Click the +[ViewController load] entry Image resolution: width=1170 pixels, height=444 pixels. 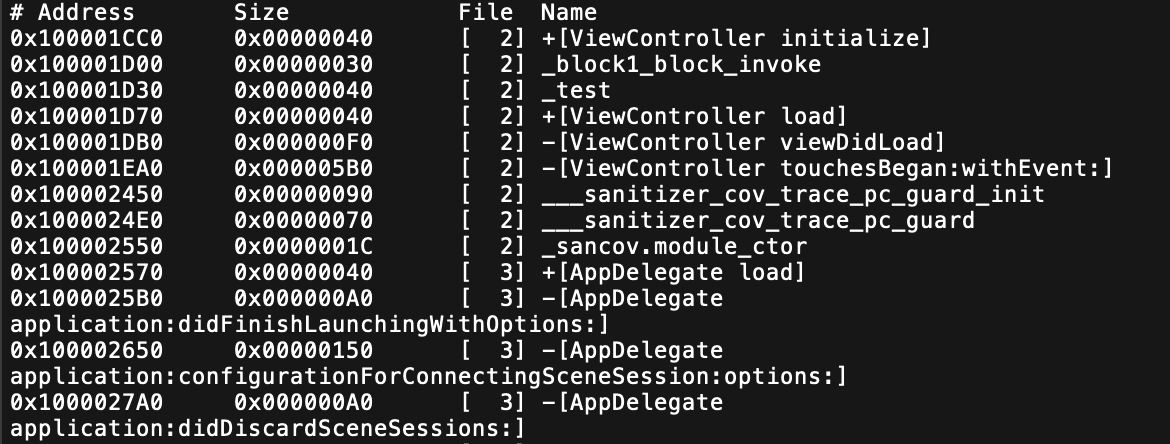pos(695,116)
